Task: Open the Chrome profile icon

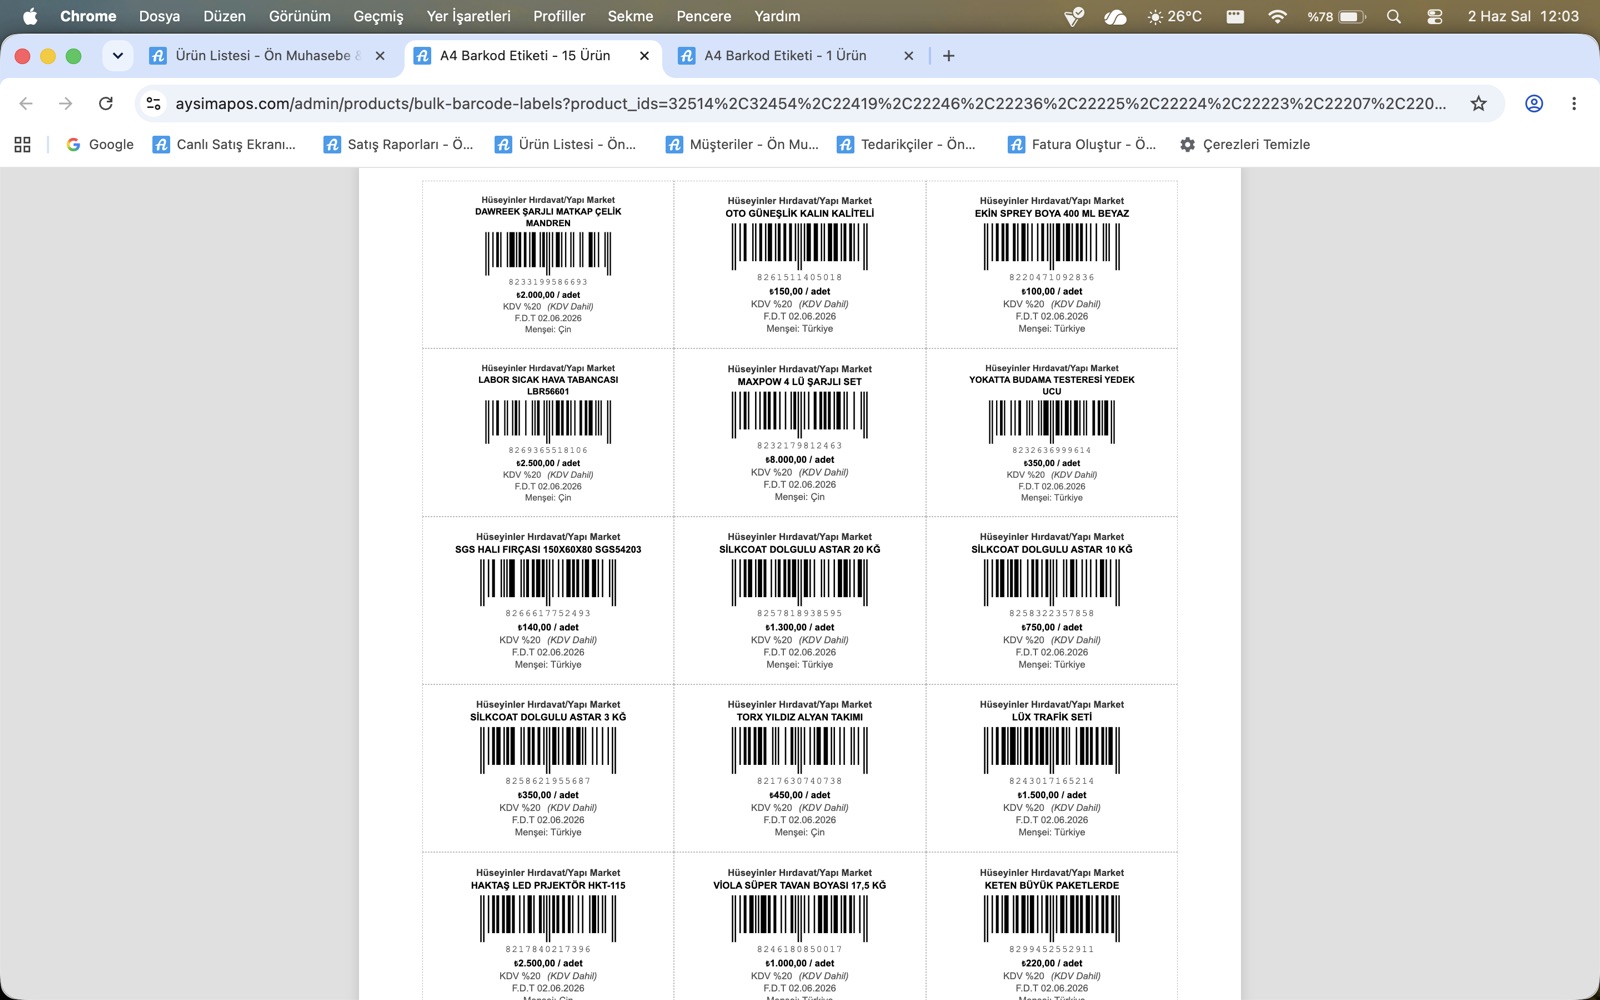Action: coord(1533,103)
